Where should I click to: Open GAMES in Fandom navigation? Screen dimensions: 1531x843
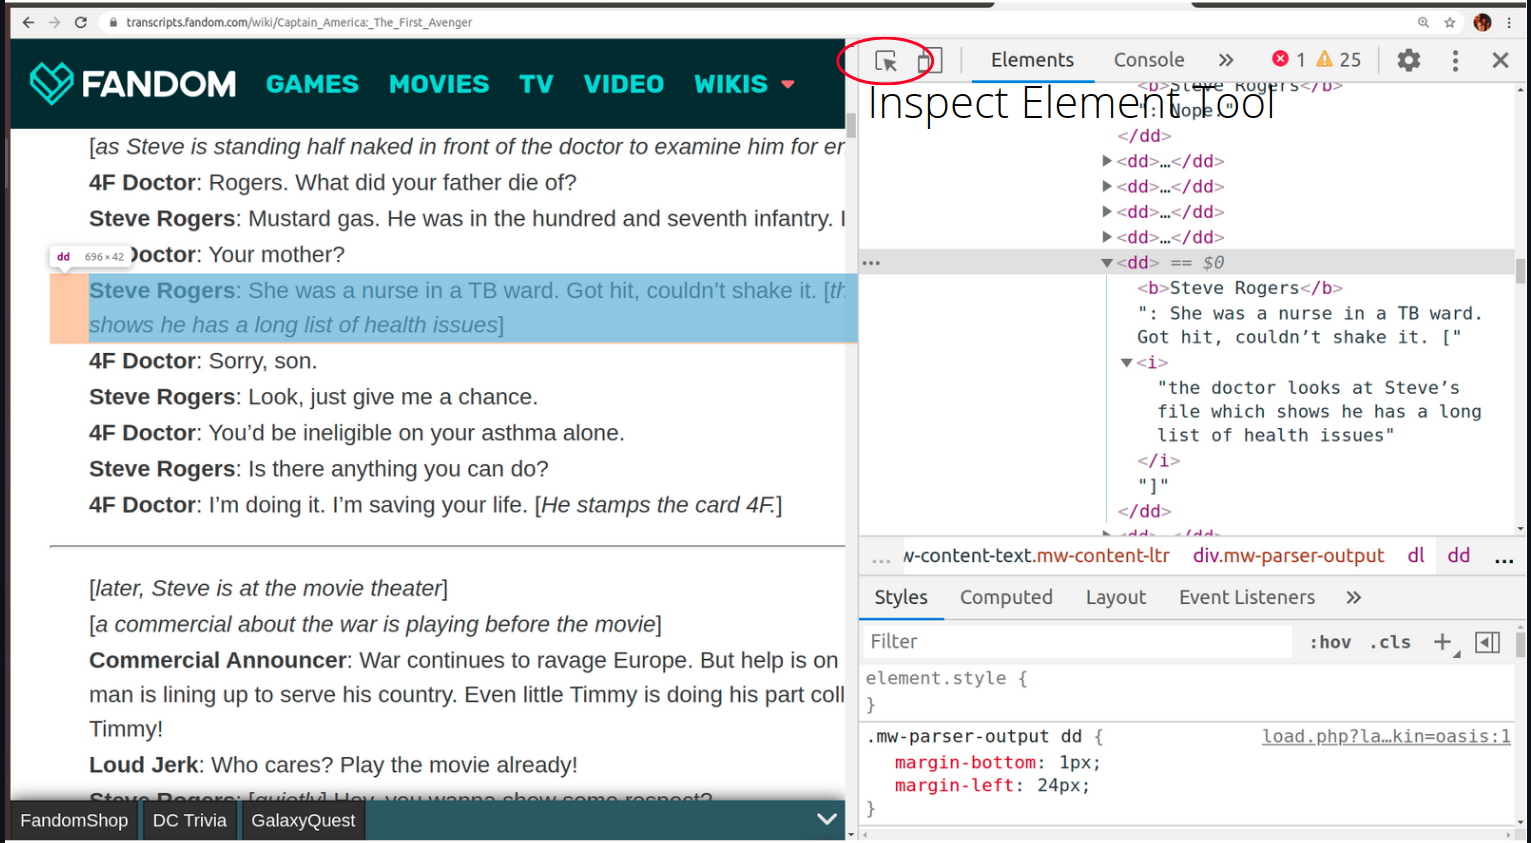312,84
